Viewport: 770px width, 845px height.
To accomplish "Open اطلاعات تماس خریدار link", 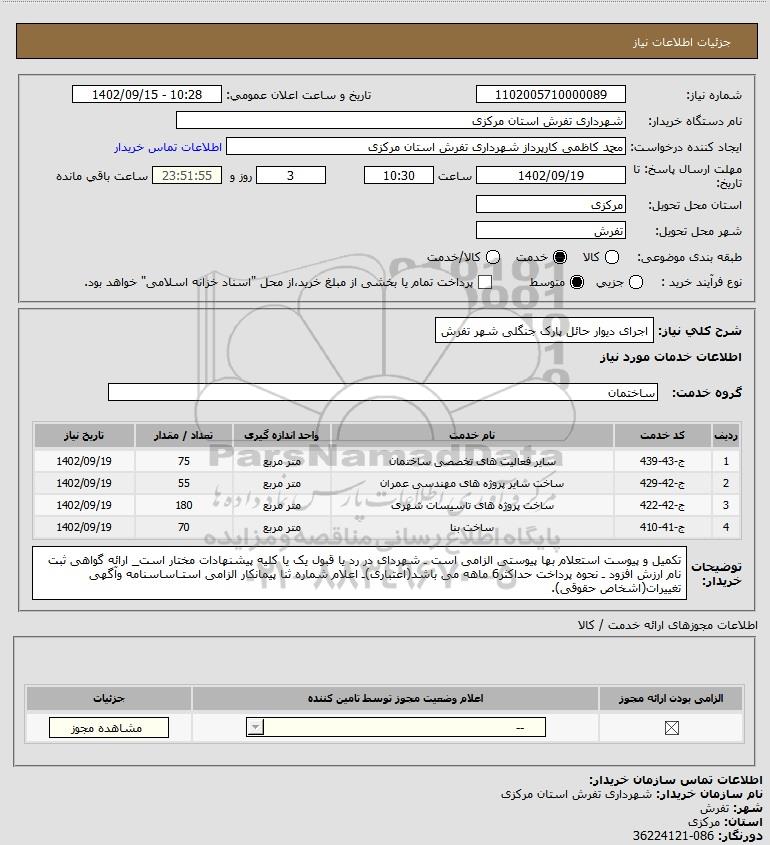I will tap(168, 147).
